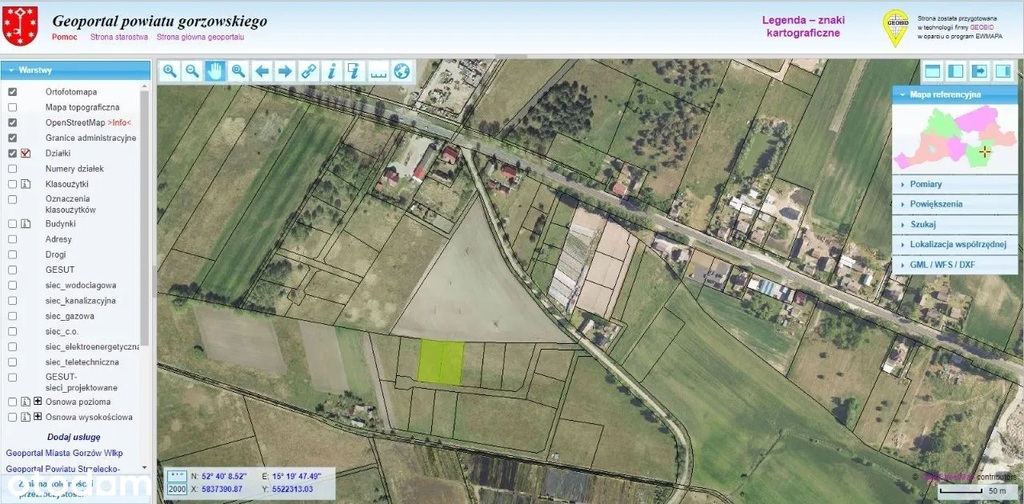Expand the Powiększenia section

click(955, 204)
